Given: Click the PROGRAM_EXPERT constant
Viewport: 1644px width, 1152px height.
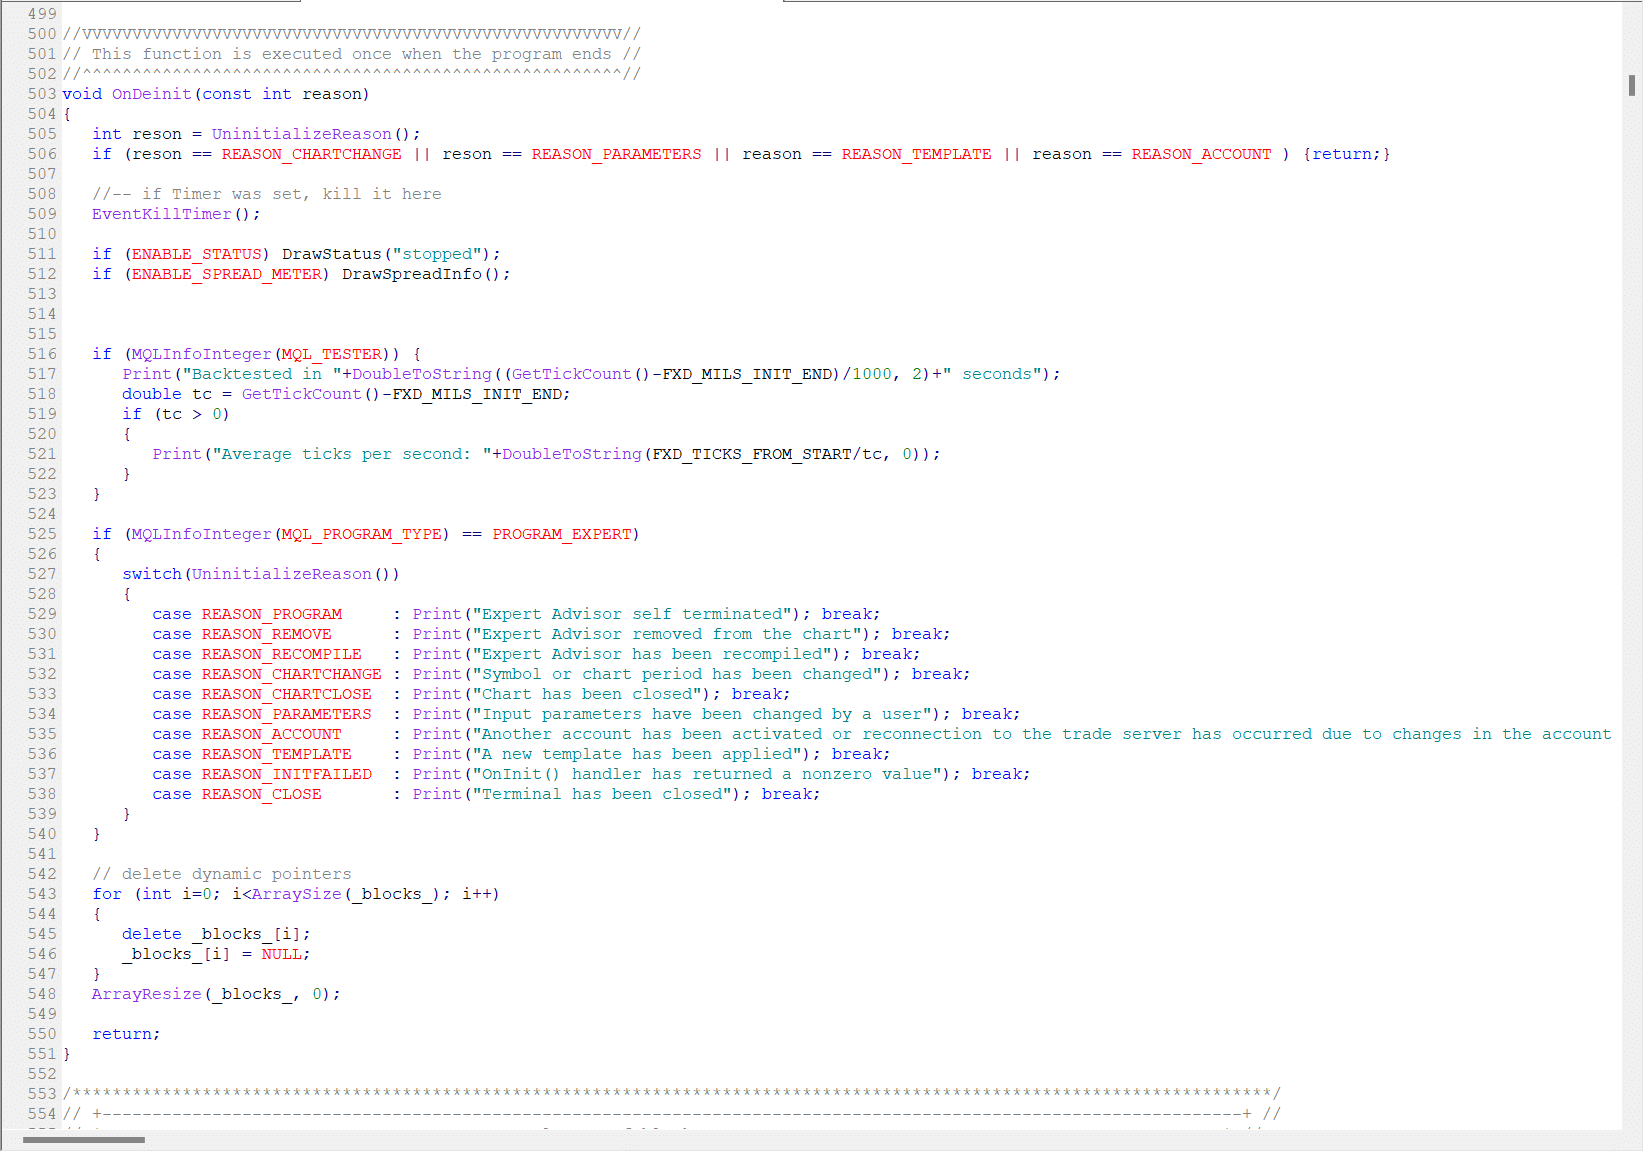Looking at the screenshot, I should click(561, 534).
